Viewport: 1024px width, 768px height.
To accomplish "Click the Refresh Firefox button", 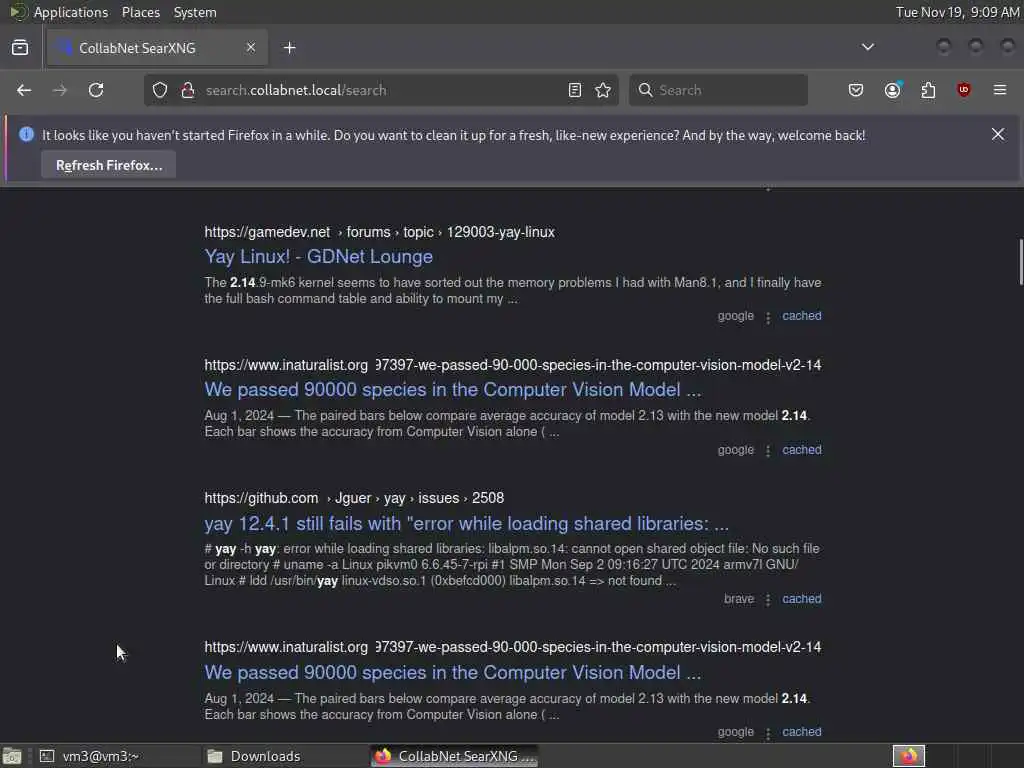I will pos(108,165).
